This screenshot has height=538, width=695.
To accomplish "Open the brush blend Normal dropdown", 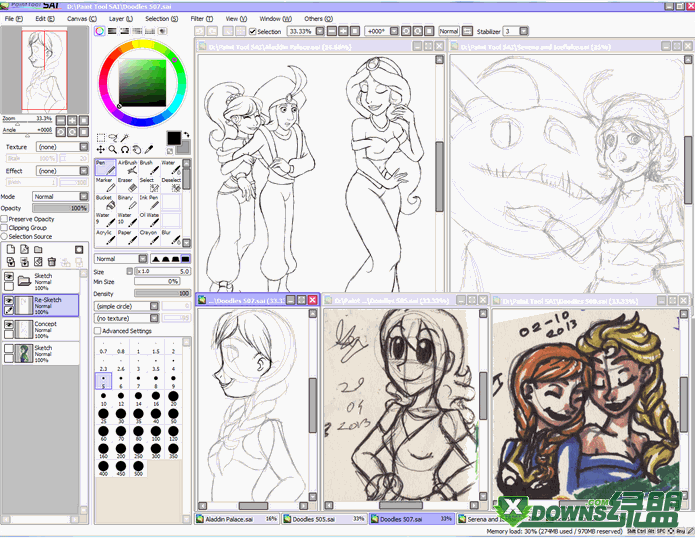I will [x=121, y=259].
